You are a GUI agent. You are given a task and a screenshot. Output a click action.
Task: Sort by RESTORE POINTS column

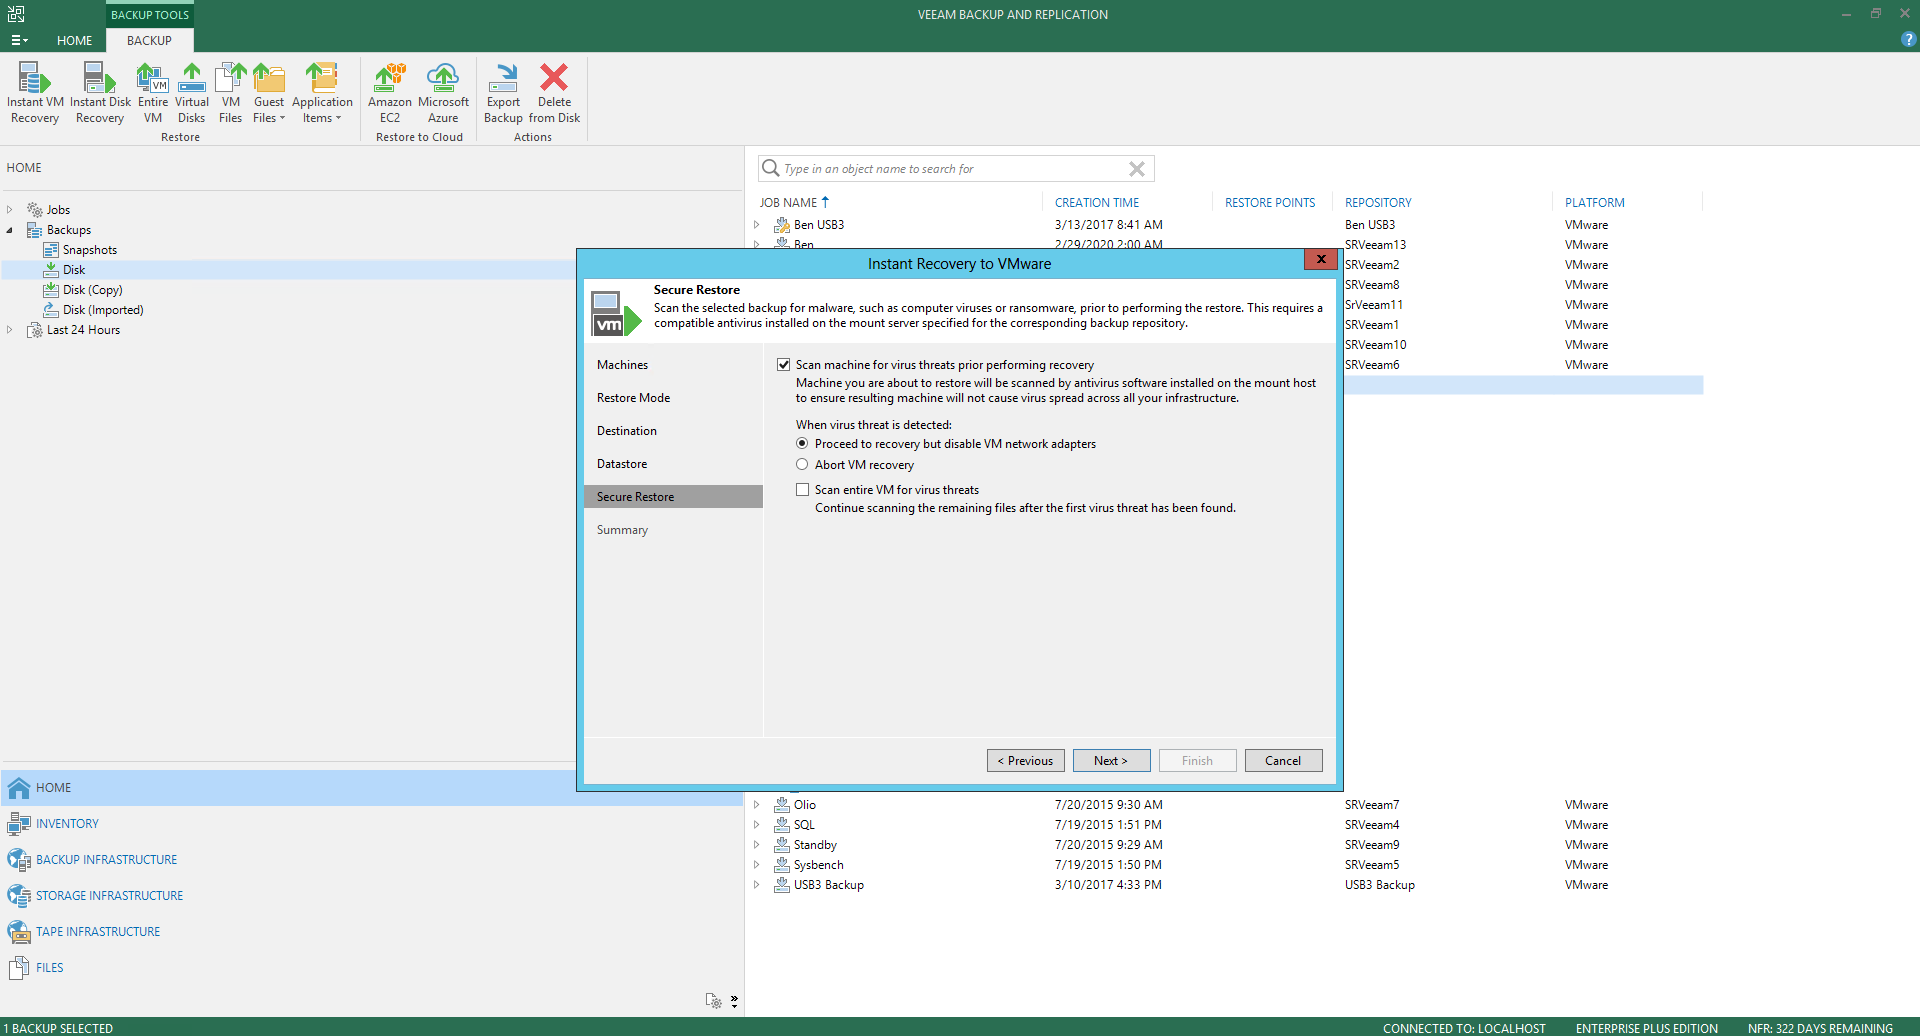click(1270, 203)
